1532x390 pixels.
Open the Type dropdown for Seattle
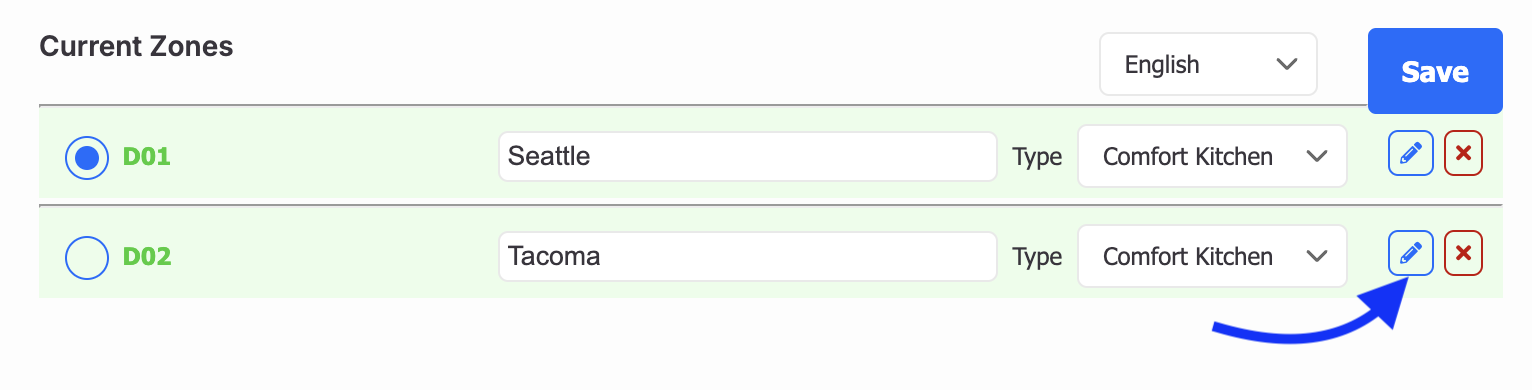1212,156
